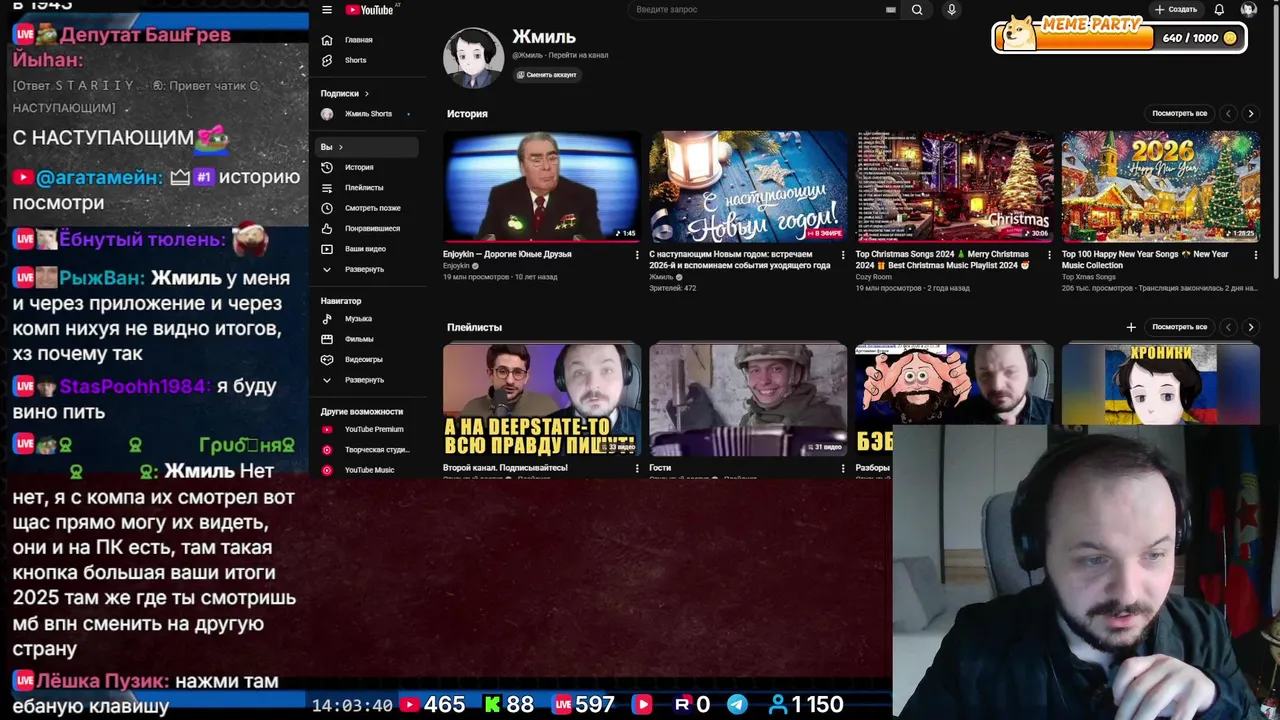Expand Развернуть below Ваши видео
The width and height of the screenshot is (1280, 720).
point(367,269)
